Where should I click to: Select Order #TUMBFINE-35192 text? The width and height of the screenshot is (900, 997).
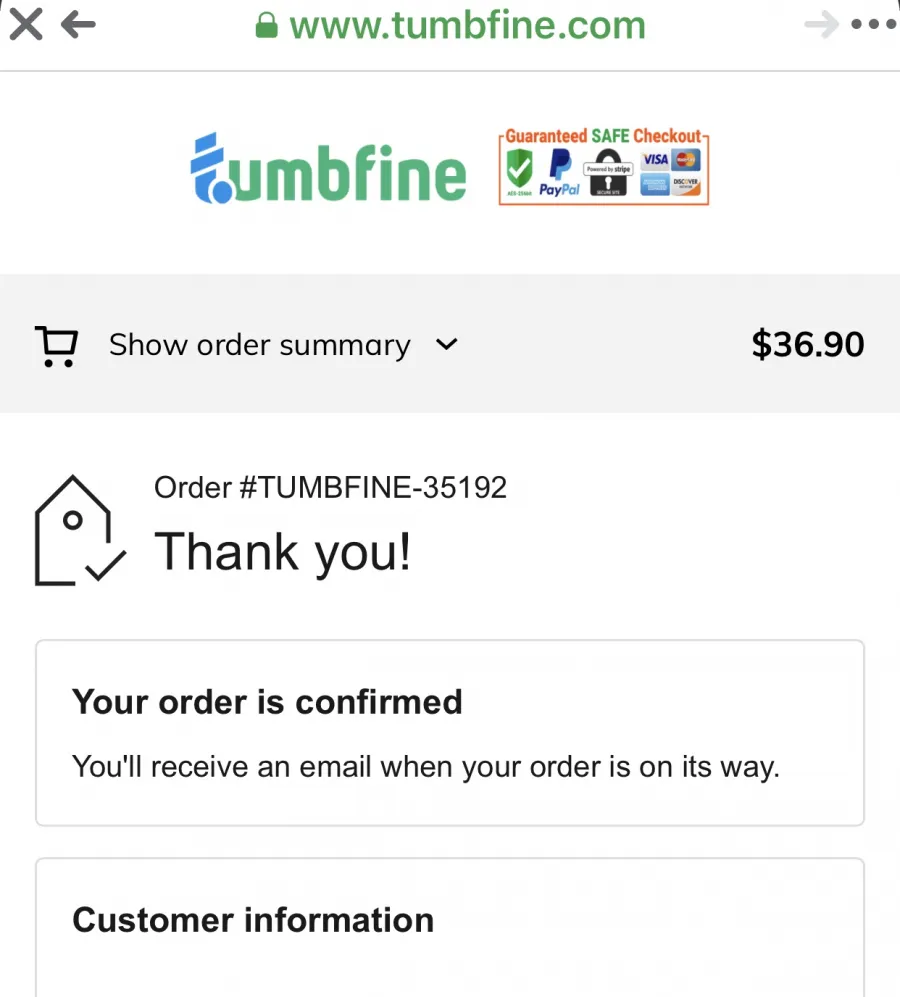pyautogui.click(x=330, y=488)
